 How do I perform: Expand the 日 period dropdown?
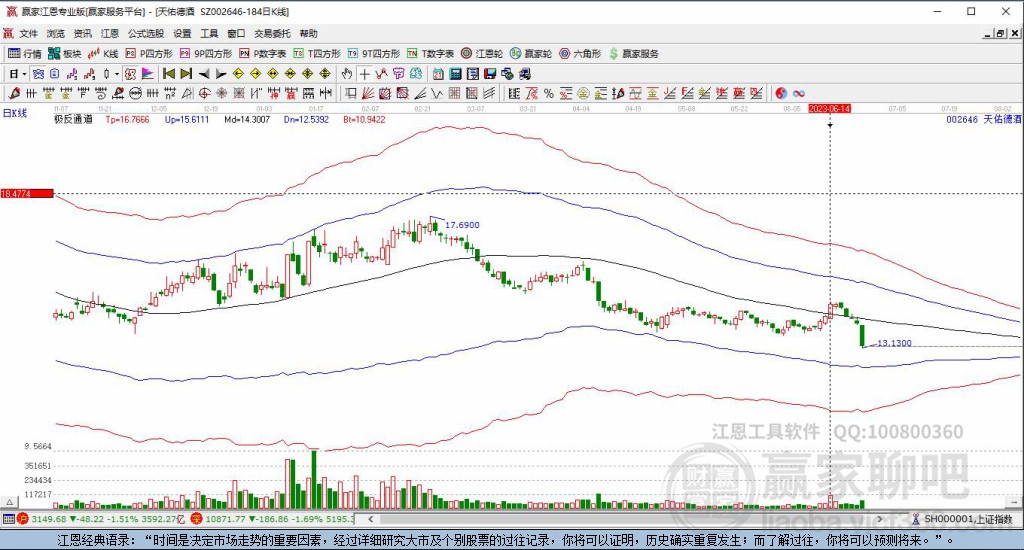(24, 74)
